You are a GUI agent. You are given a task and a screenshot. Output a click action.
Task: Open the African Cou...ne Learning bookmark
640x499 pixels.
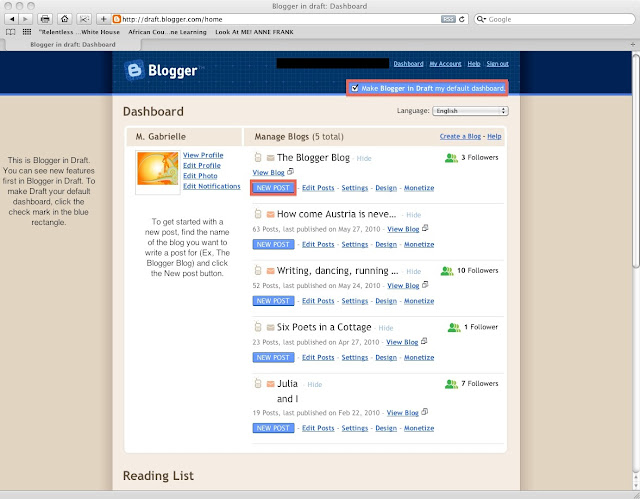167,32
